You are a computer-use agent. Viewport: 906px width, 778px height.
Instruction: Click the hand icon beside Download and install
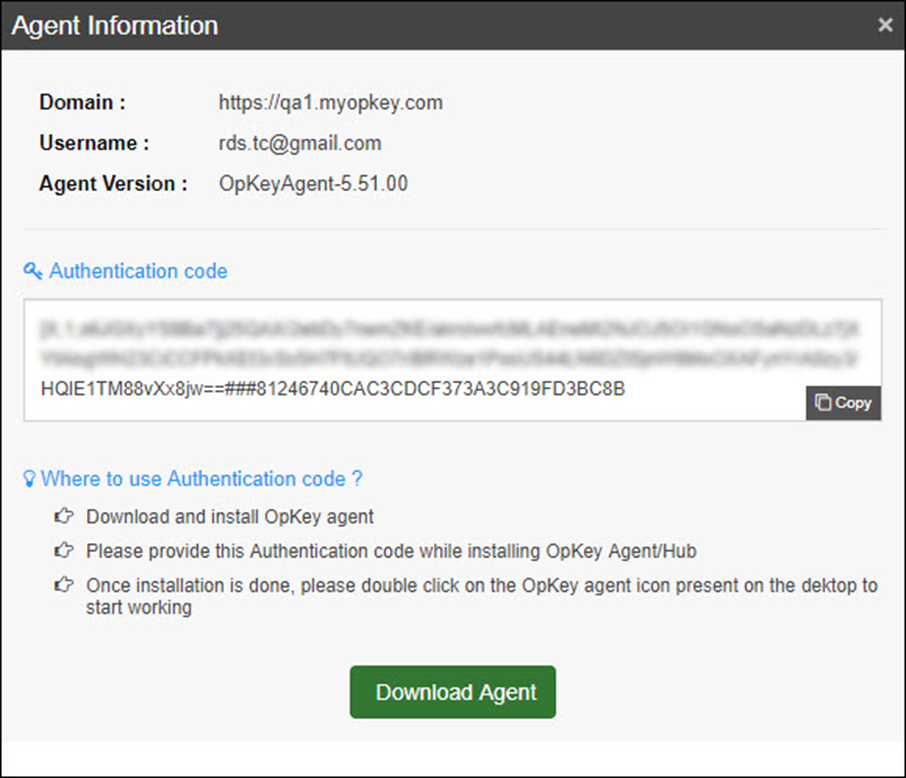click(64, 517)
